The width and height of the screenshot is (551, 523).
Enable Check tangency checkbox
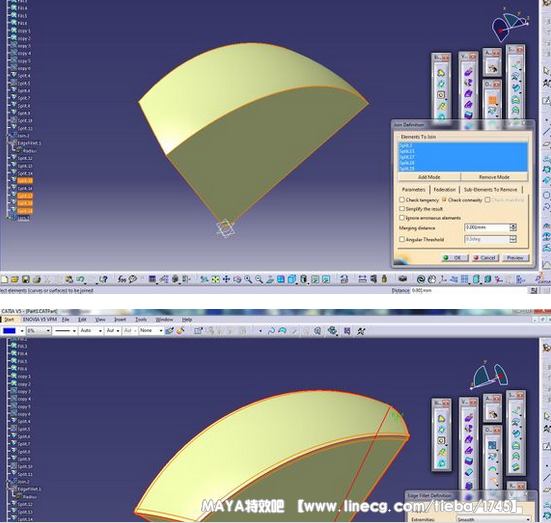click(x=402, y=200)
